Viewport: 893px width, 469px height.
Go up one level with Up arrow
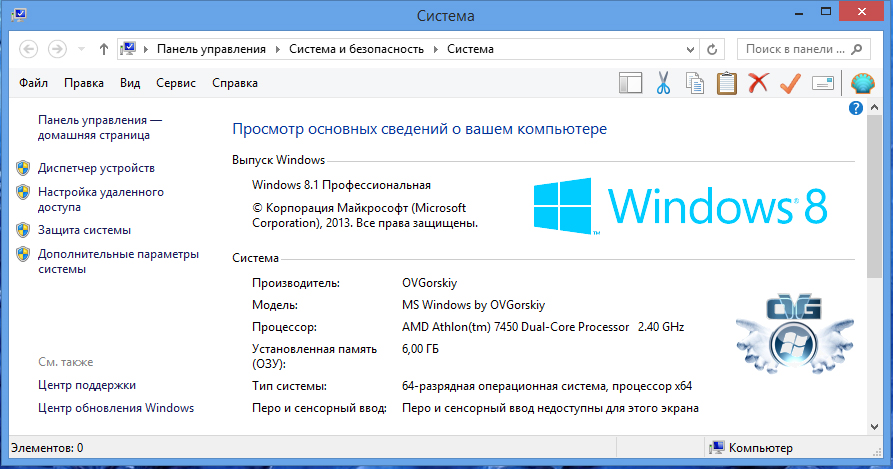pos(104,50)
